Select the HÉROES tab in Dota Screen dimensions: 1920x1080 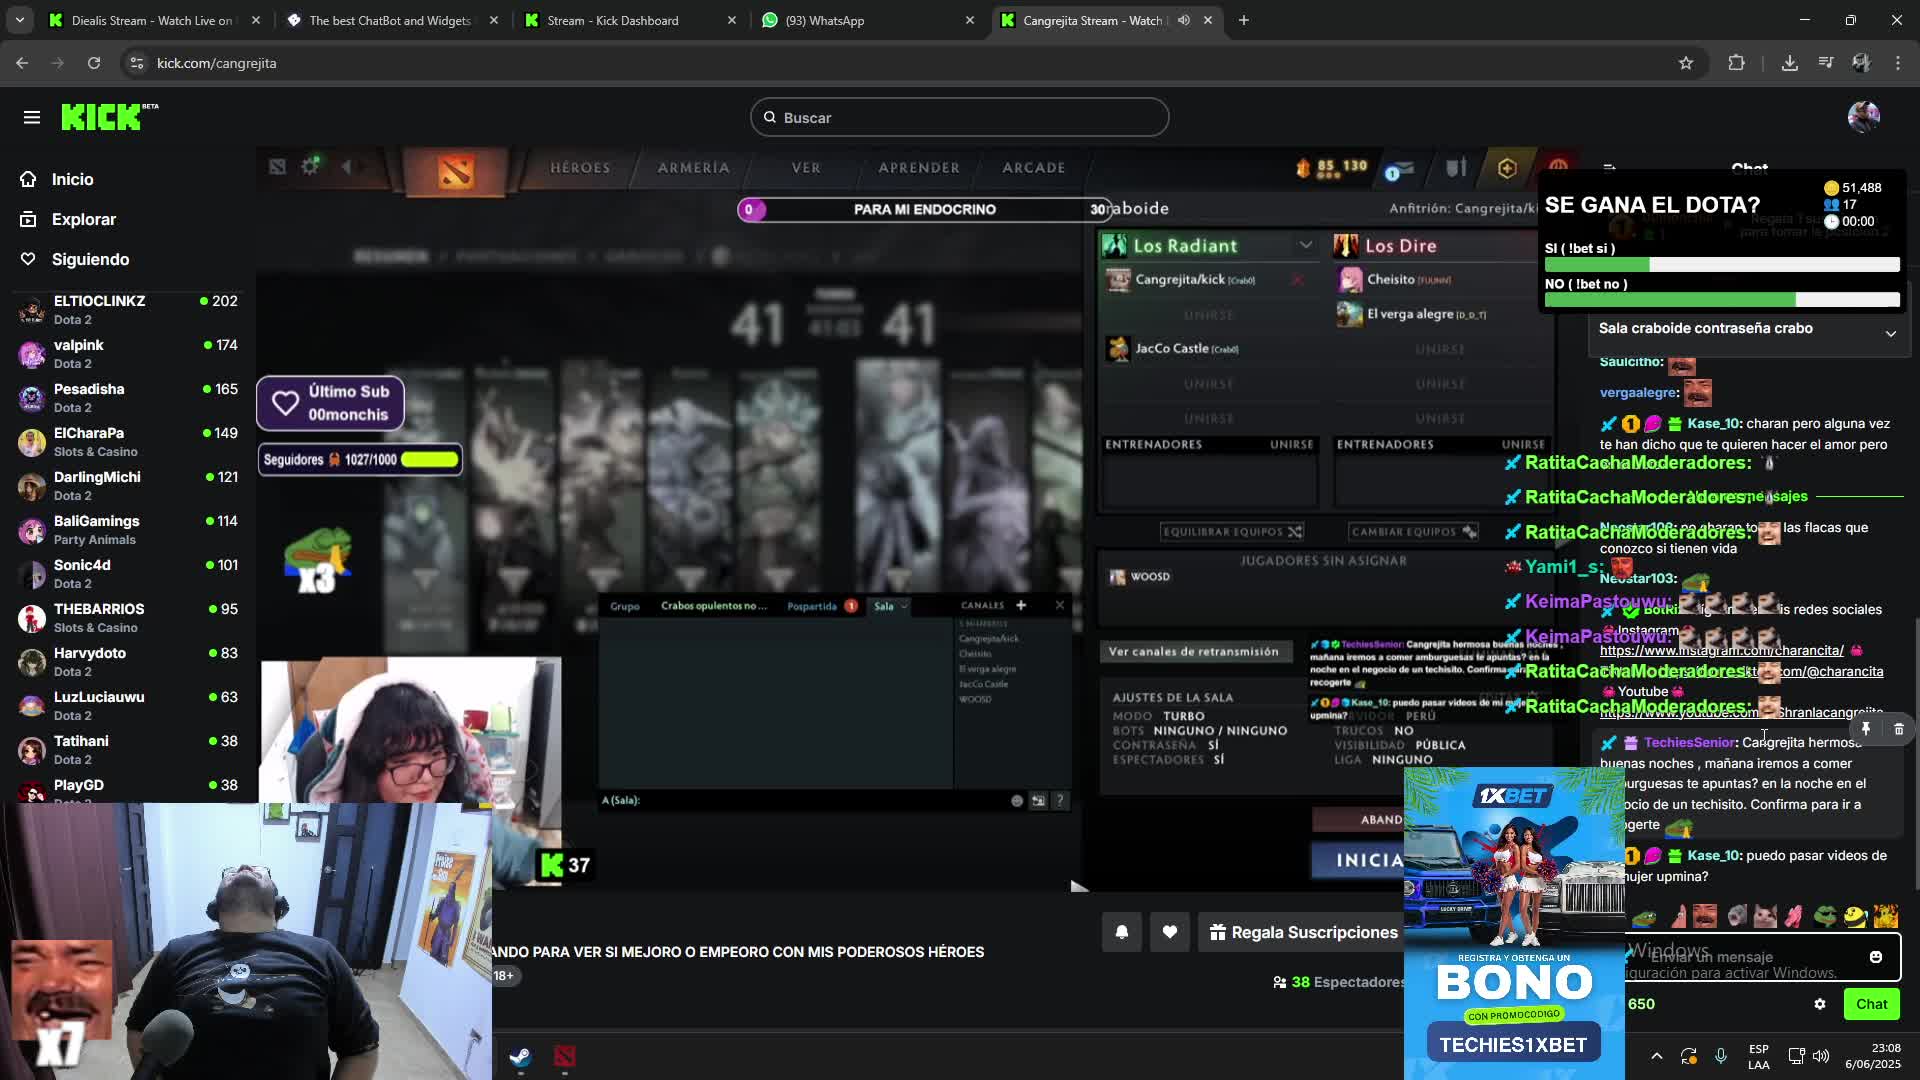[x=580, y=168]
